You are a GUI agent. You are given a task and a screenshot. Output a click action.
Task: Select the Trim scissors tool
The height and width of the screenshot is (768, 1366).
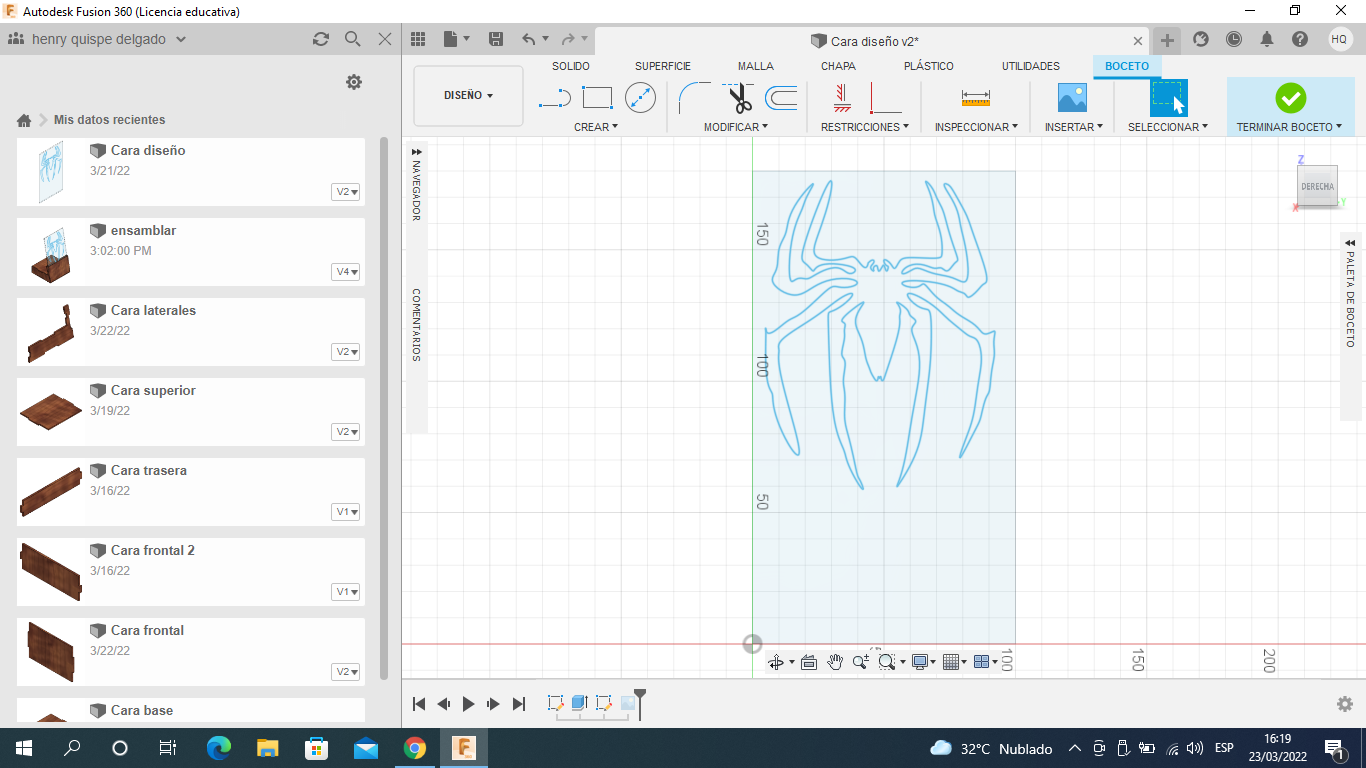click(x=739, y=98)
